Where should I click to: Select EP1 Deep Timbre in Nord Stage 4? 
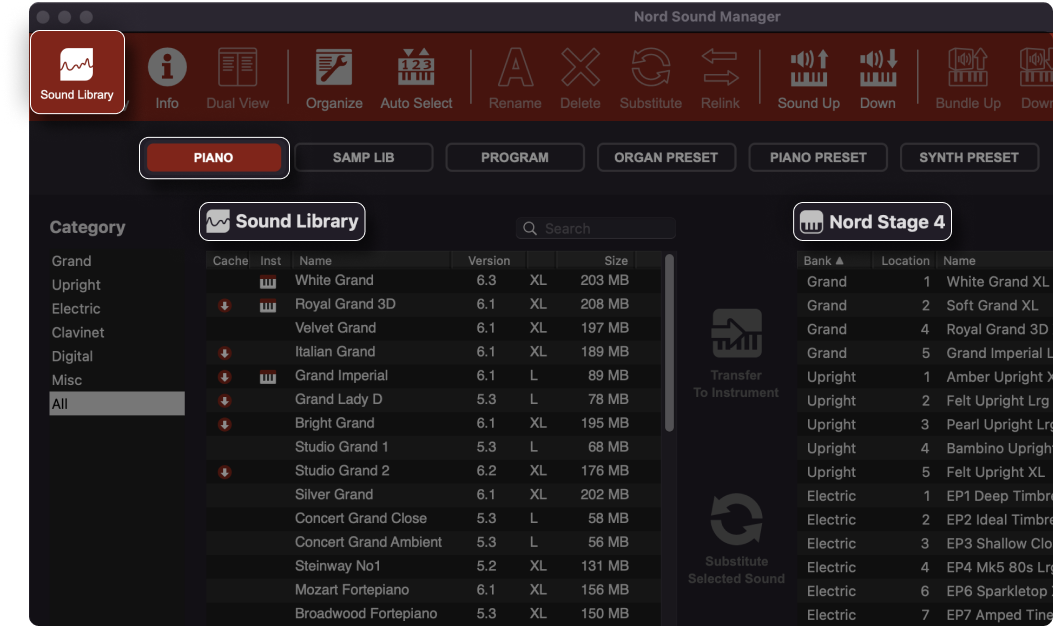(x=925, y=496)
